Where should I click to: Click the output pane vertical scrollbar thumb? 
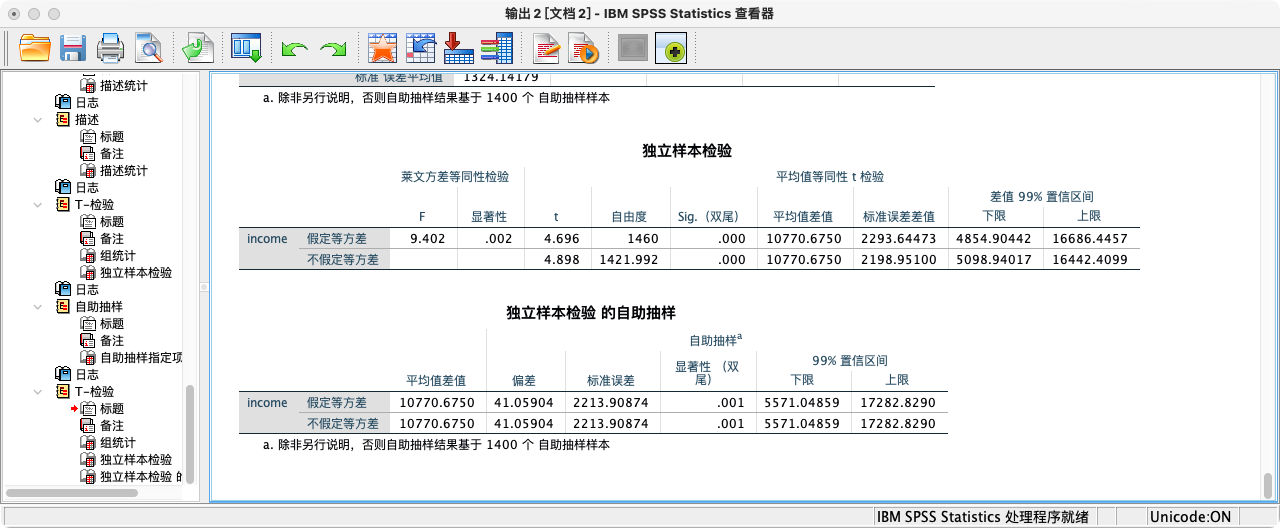[1268, 484]
